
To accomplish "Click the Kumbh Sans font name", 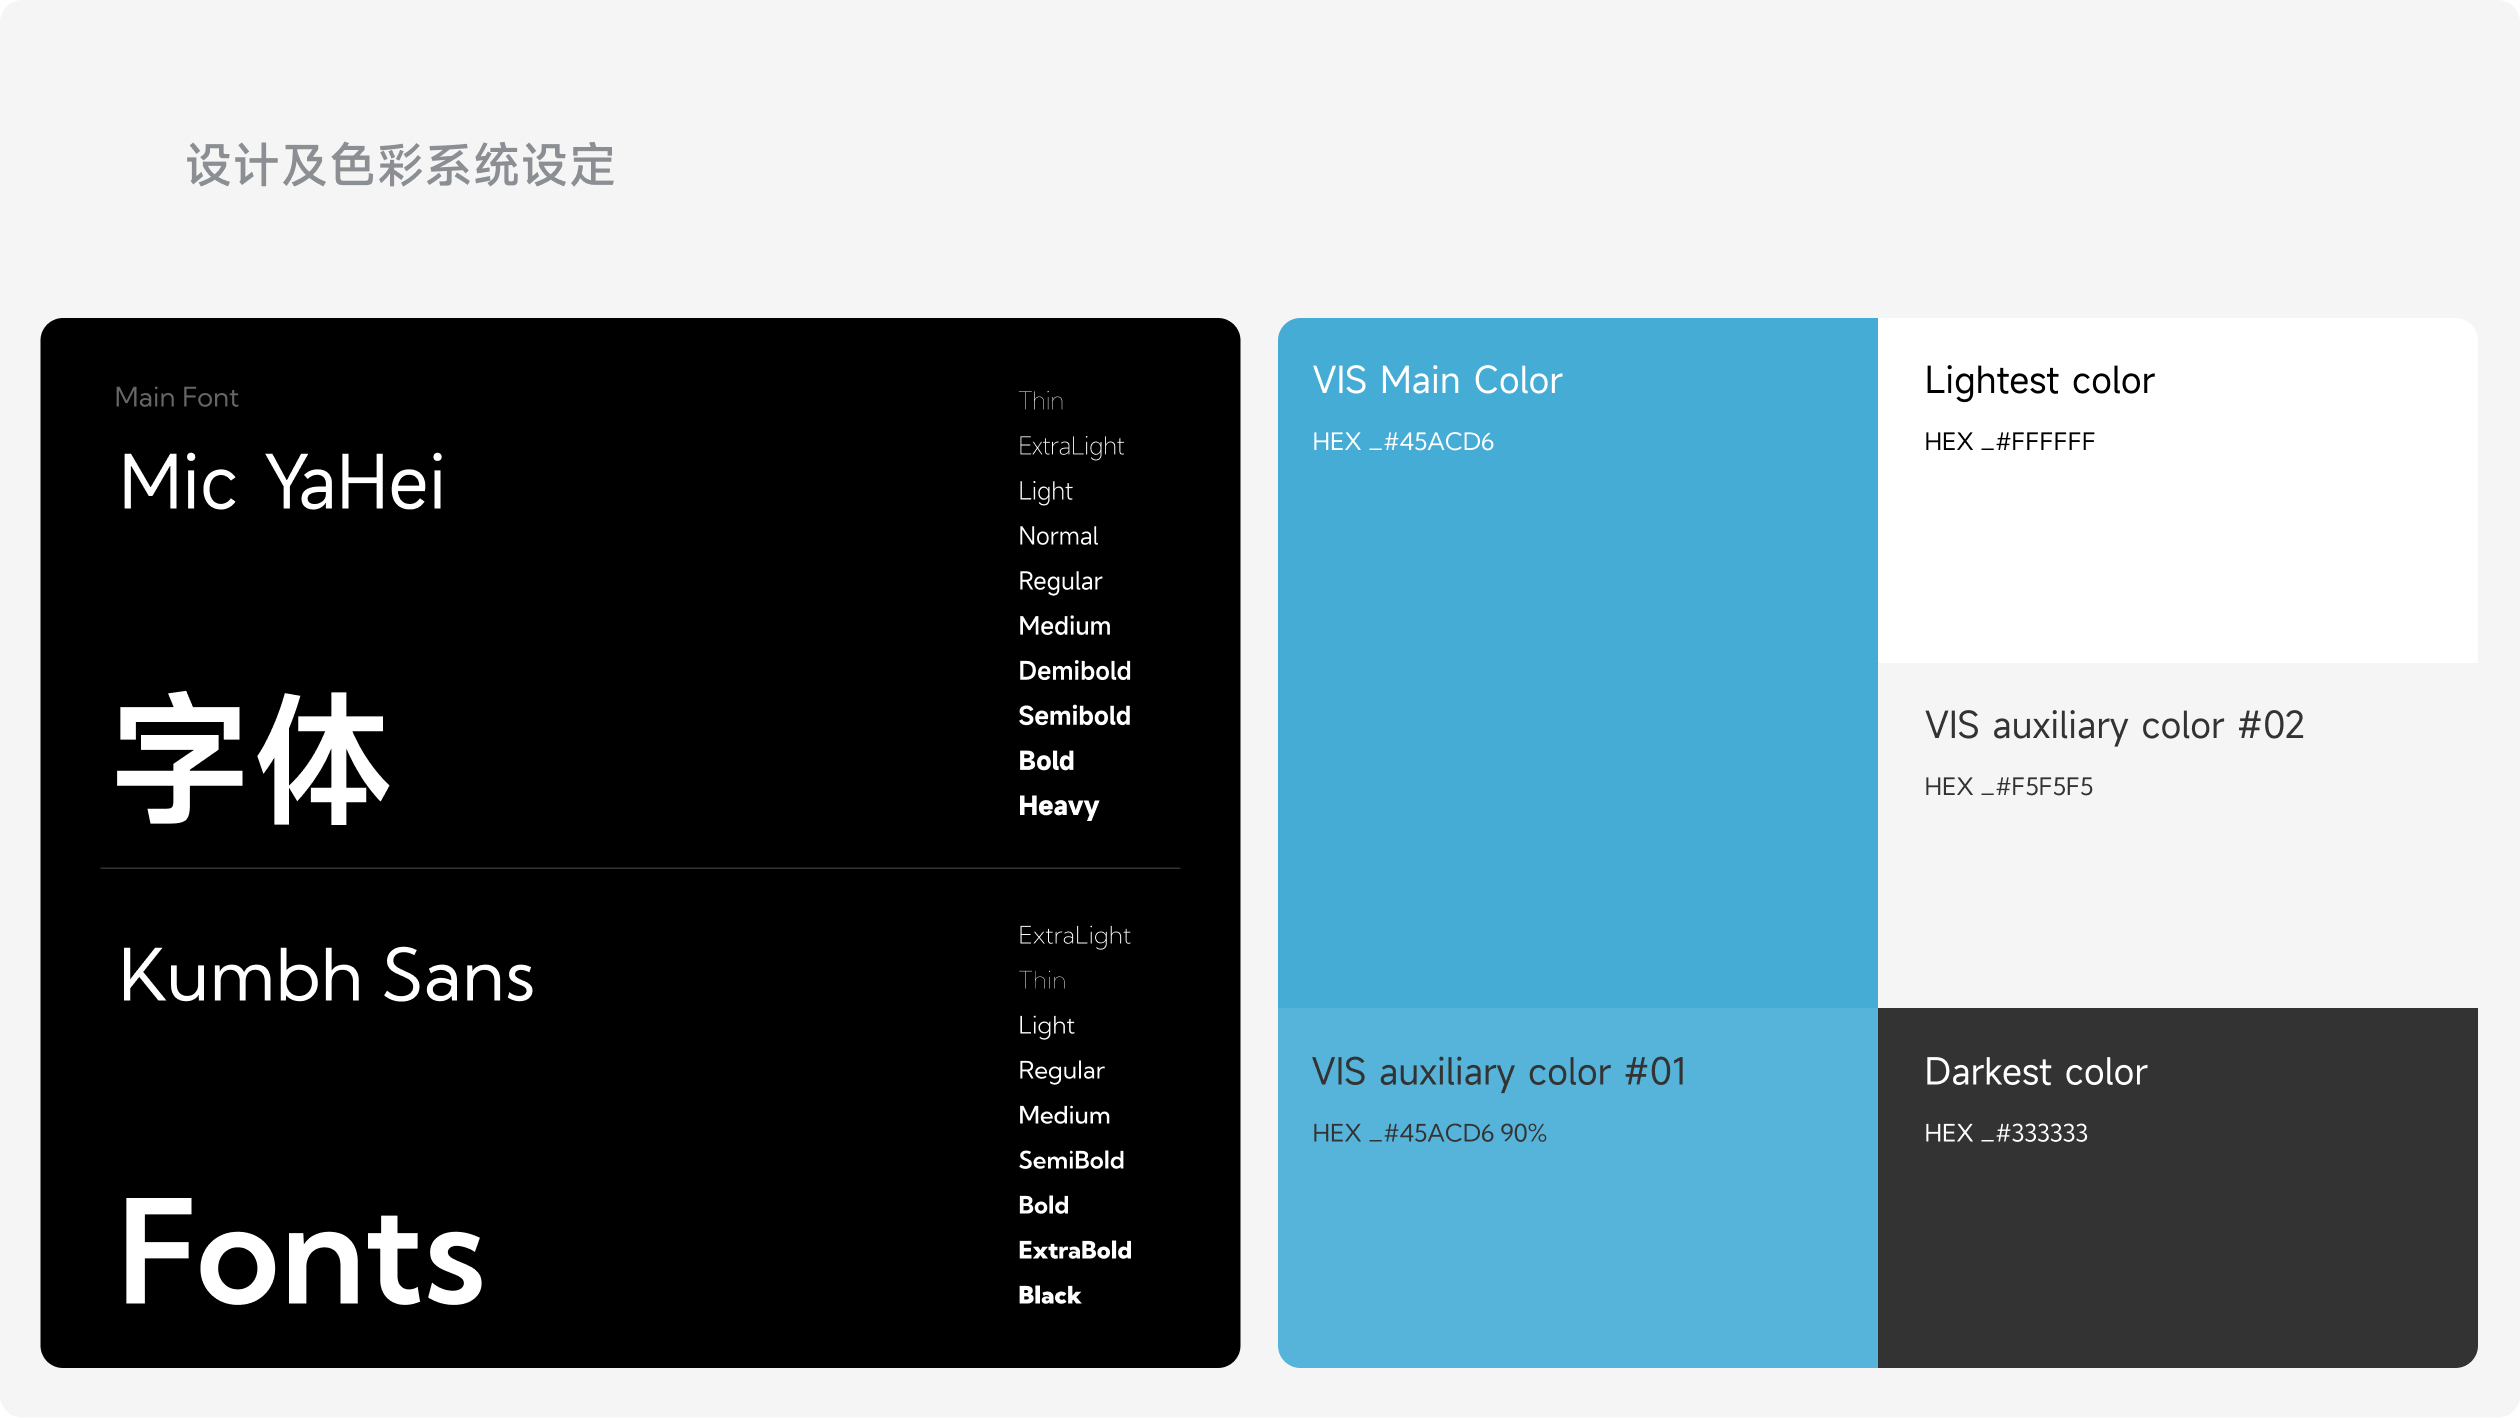I will pos(326,976).
